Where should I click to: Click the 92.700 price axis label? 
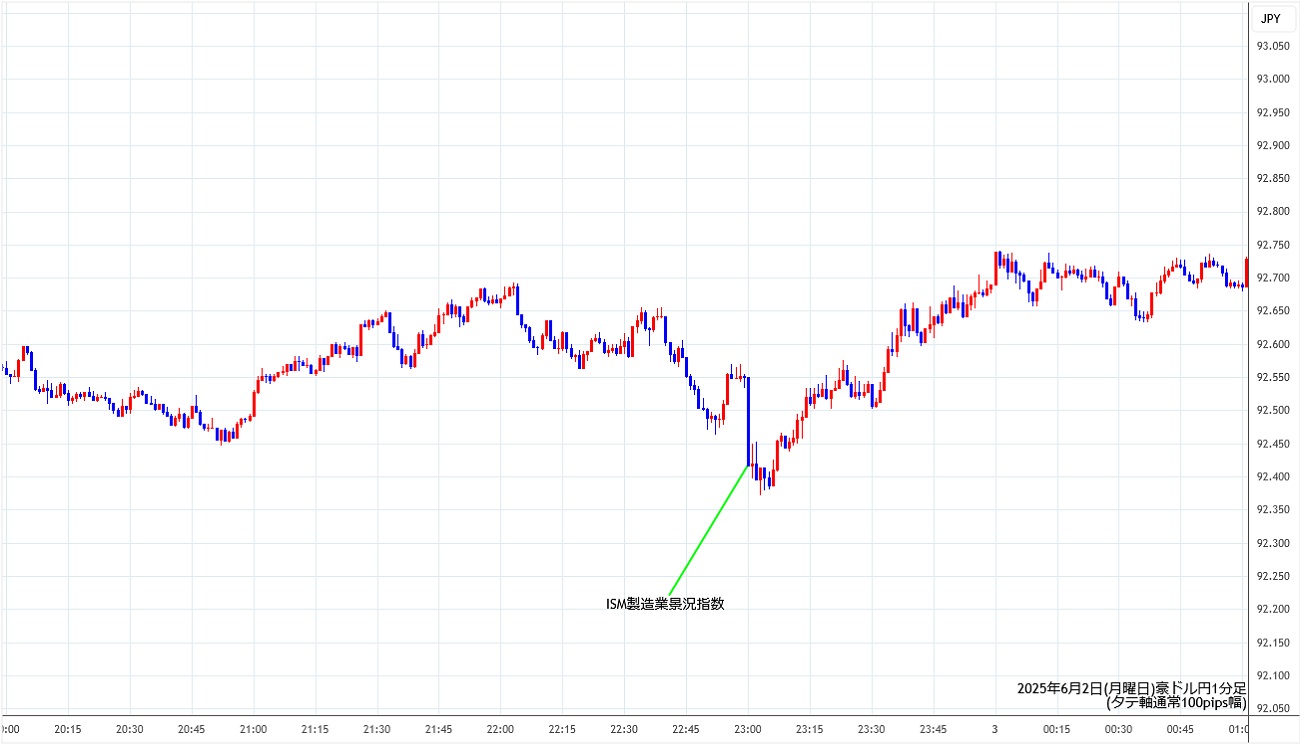(x=1274, y=278)
